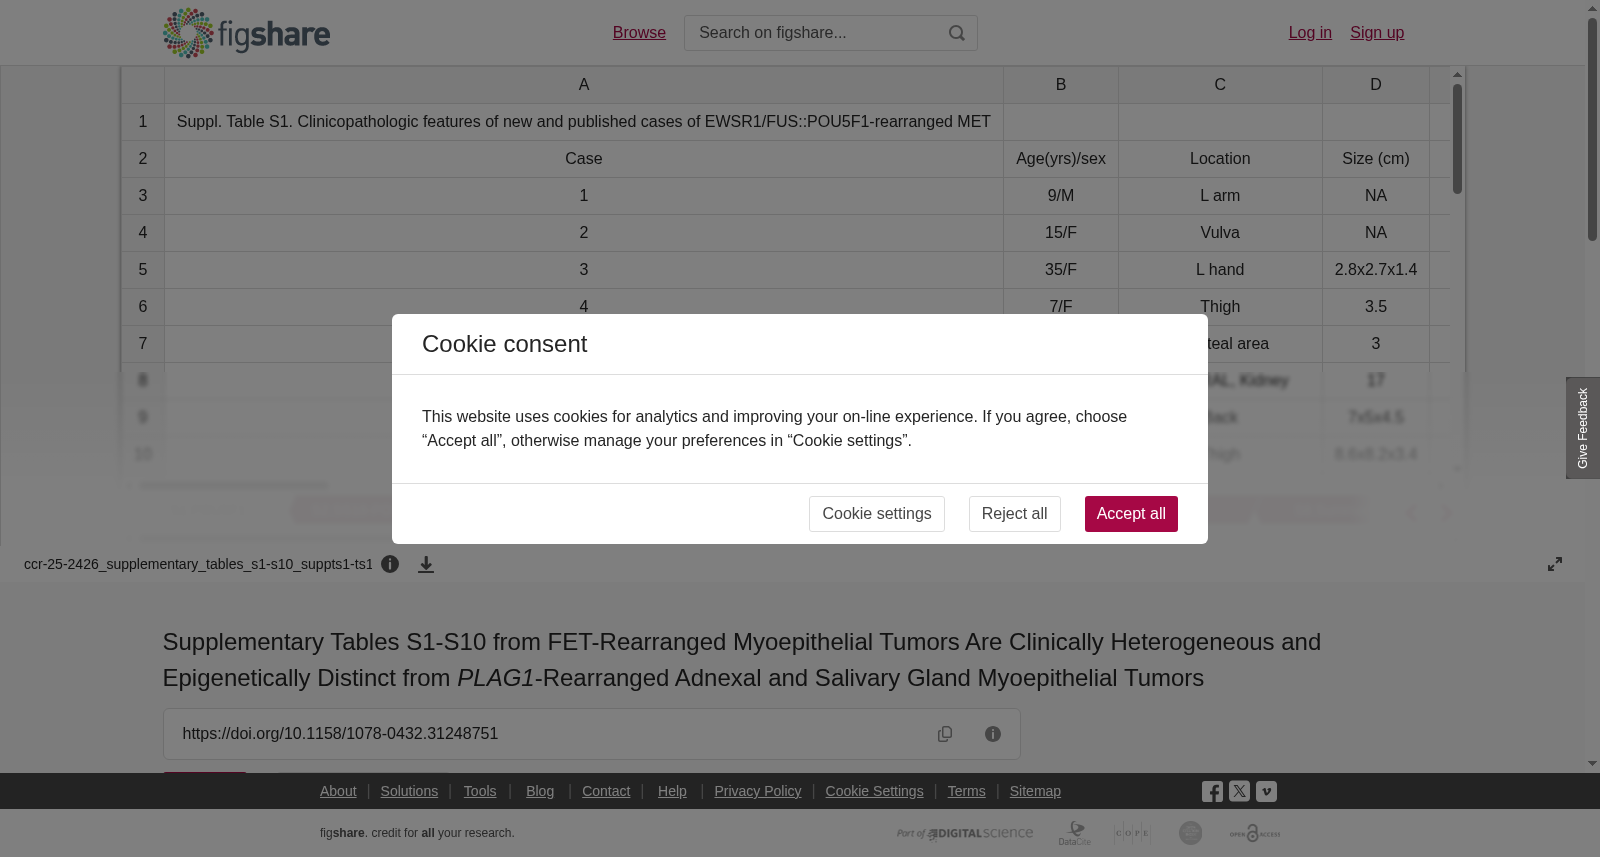Download the supplementary tables file
Image resolution: width=1600 pixels, height=857 pixels.
pyautogui.click(x=426, y=565)
